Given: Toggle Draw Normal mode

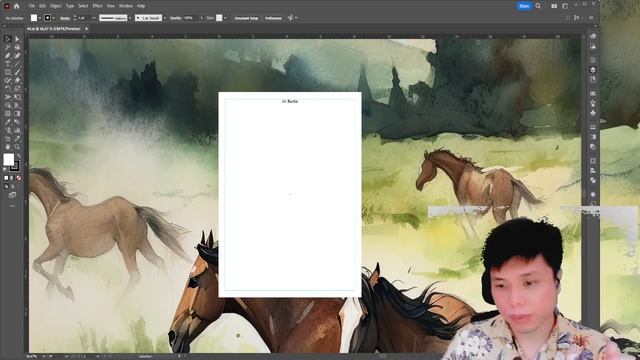Looking at the screenshot, I should [6, 186].
